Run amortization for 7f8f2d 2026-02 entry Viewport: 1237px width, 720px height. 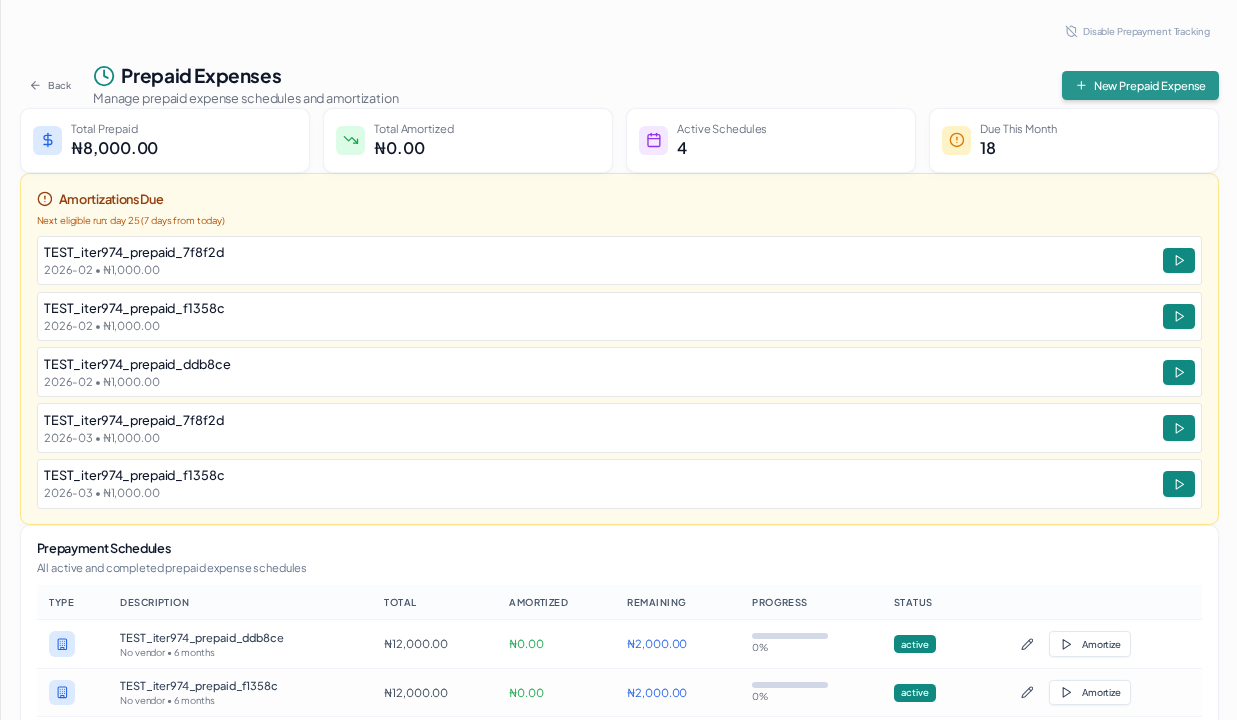(x=1179, y=261)
